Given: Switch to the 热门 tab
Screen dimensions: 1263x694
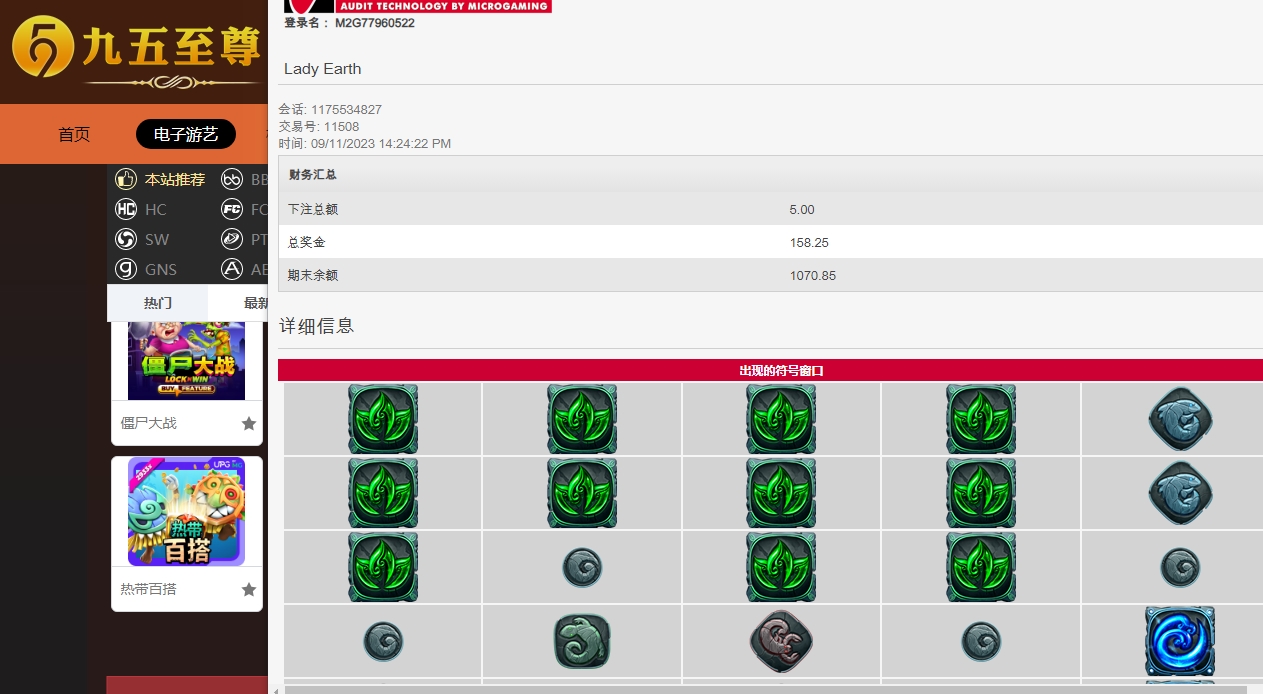Looking at the screenshot, I should 158,303.
